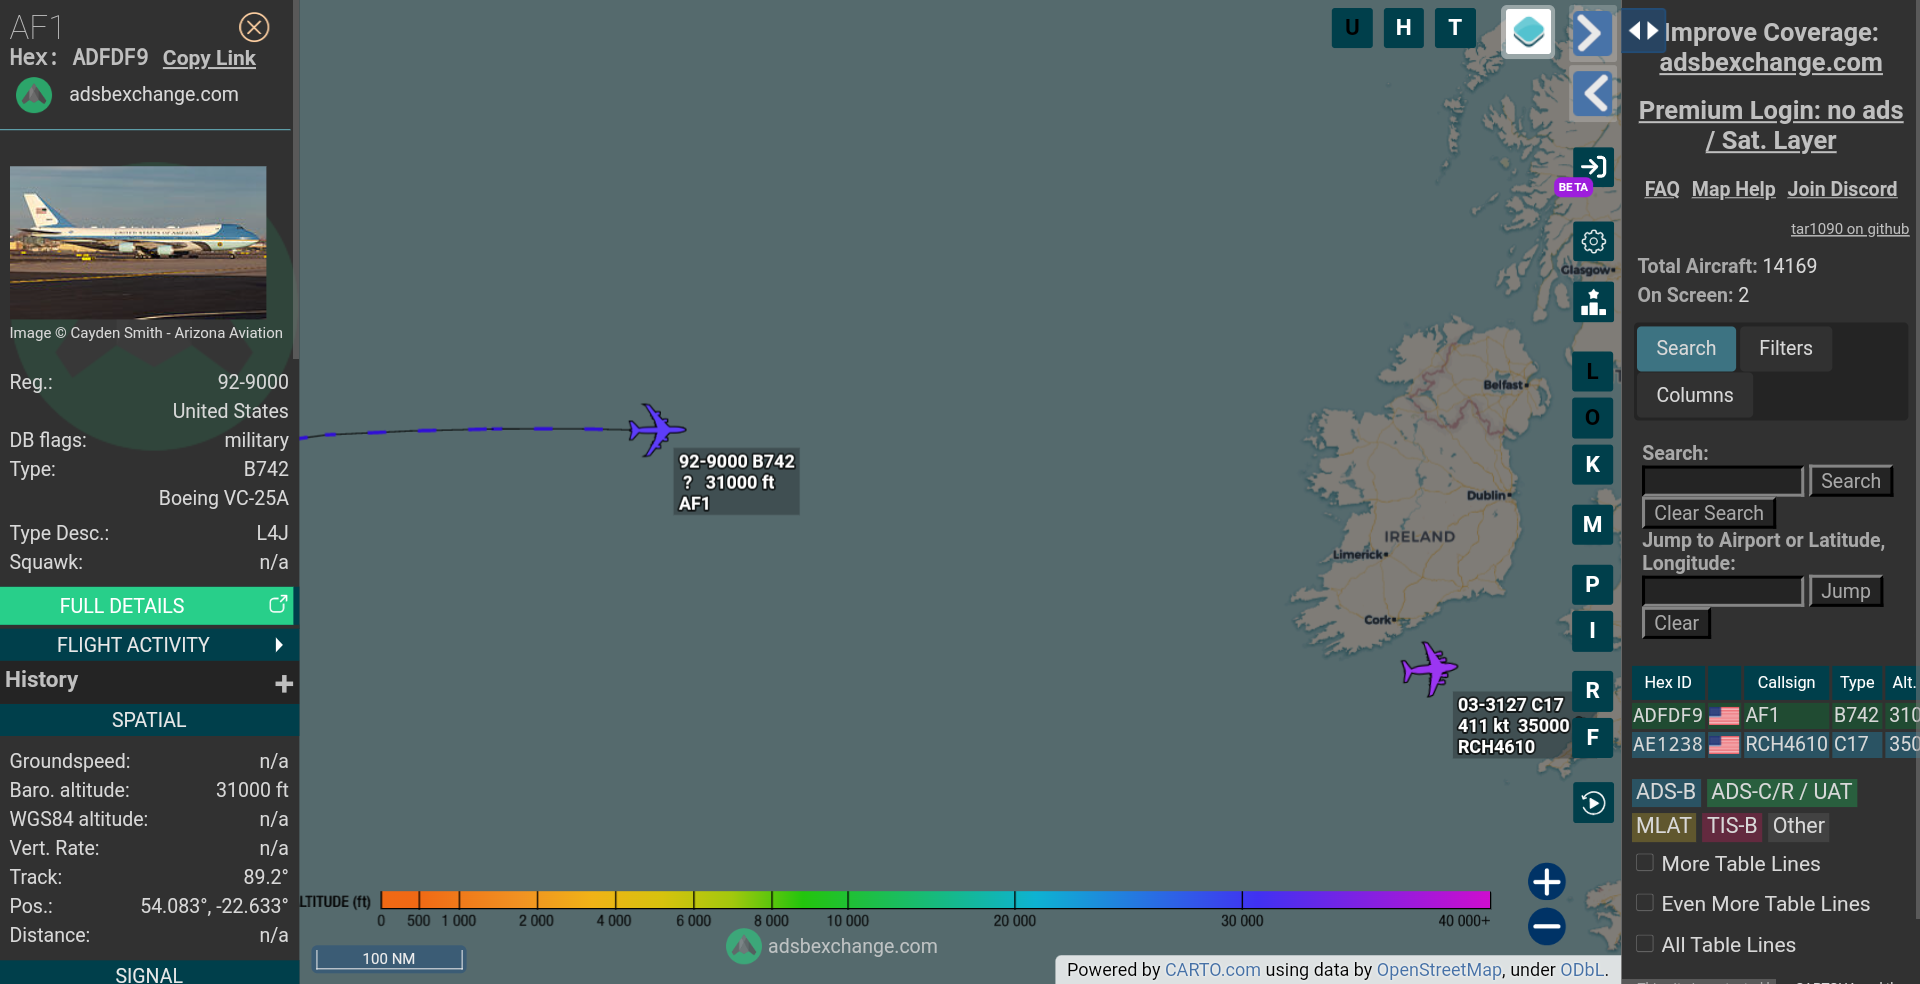Open adsbexchange.com coverage link
Image resolution: width=1920 pixels, height=984 pixels.
click(1770, 62)
